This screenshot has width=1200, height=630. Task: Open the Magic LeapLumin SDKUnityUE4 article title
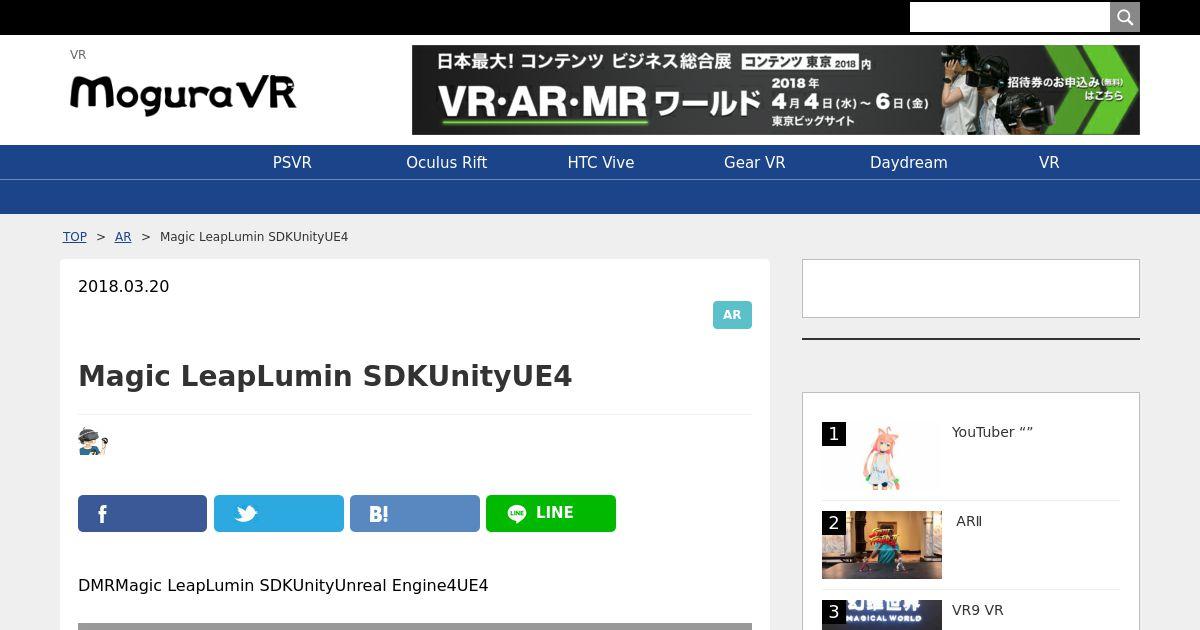[325, 376]
